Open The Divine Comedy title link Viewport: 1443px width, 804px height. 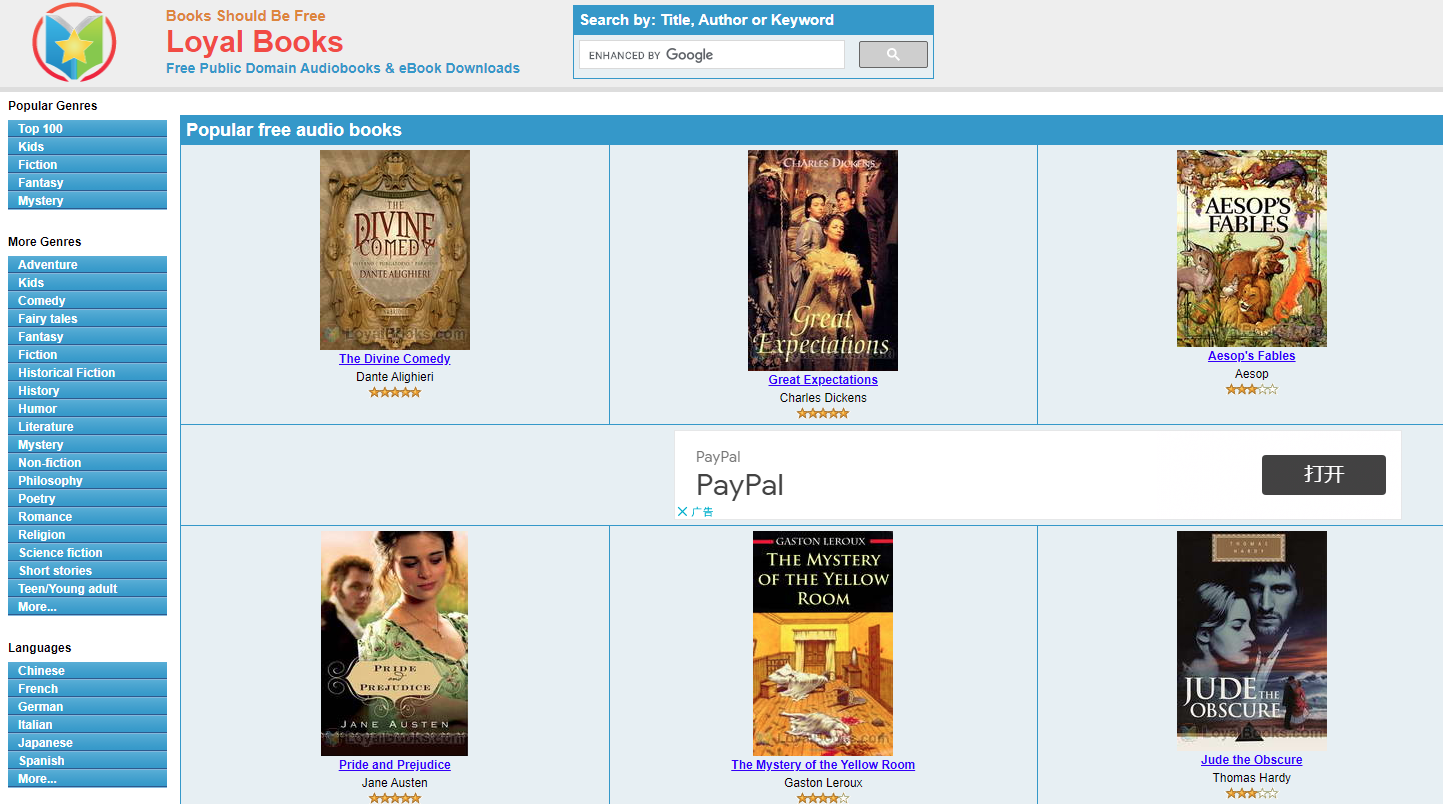[395, 359]
